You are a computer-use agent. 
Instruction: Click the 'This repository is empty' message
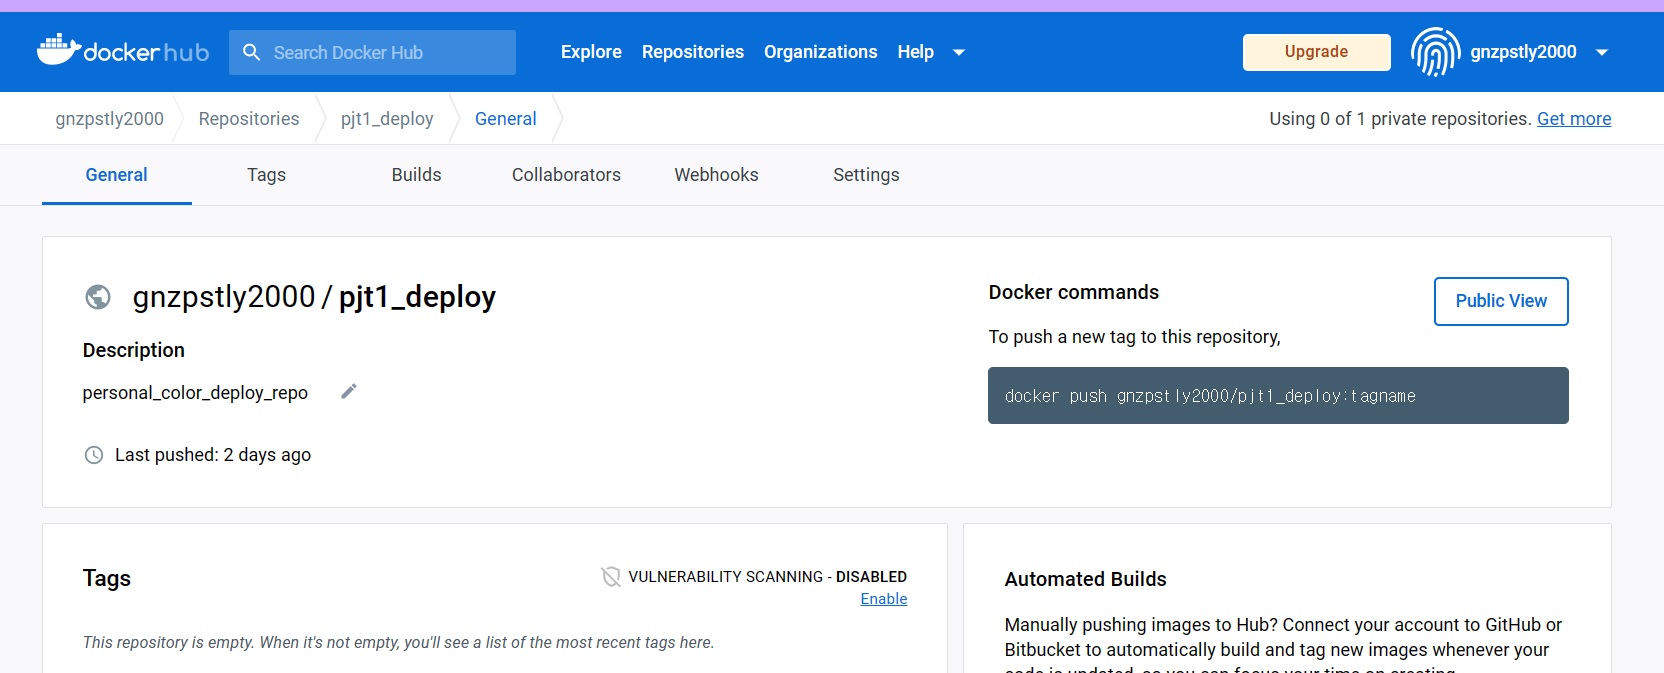coord(398,642)
